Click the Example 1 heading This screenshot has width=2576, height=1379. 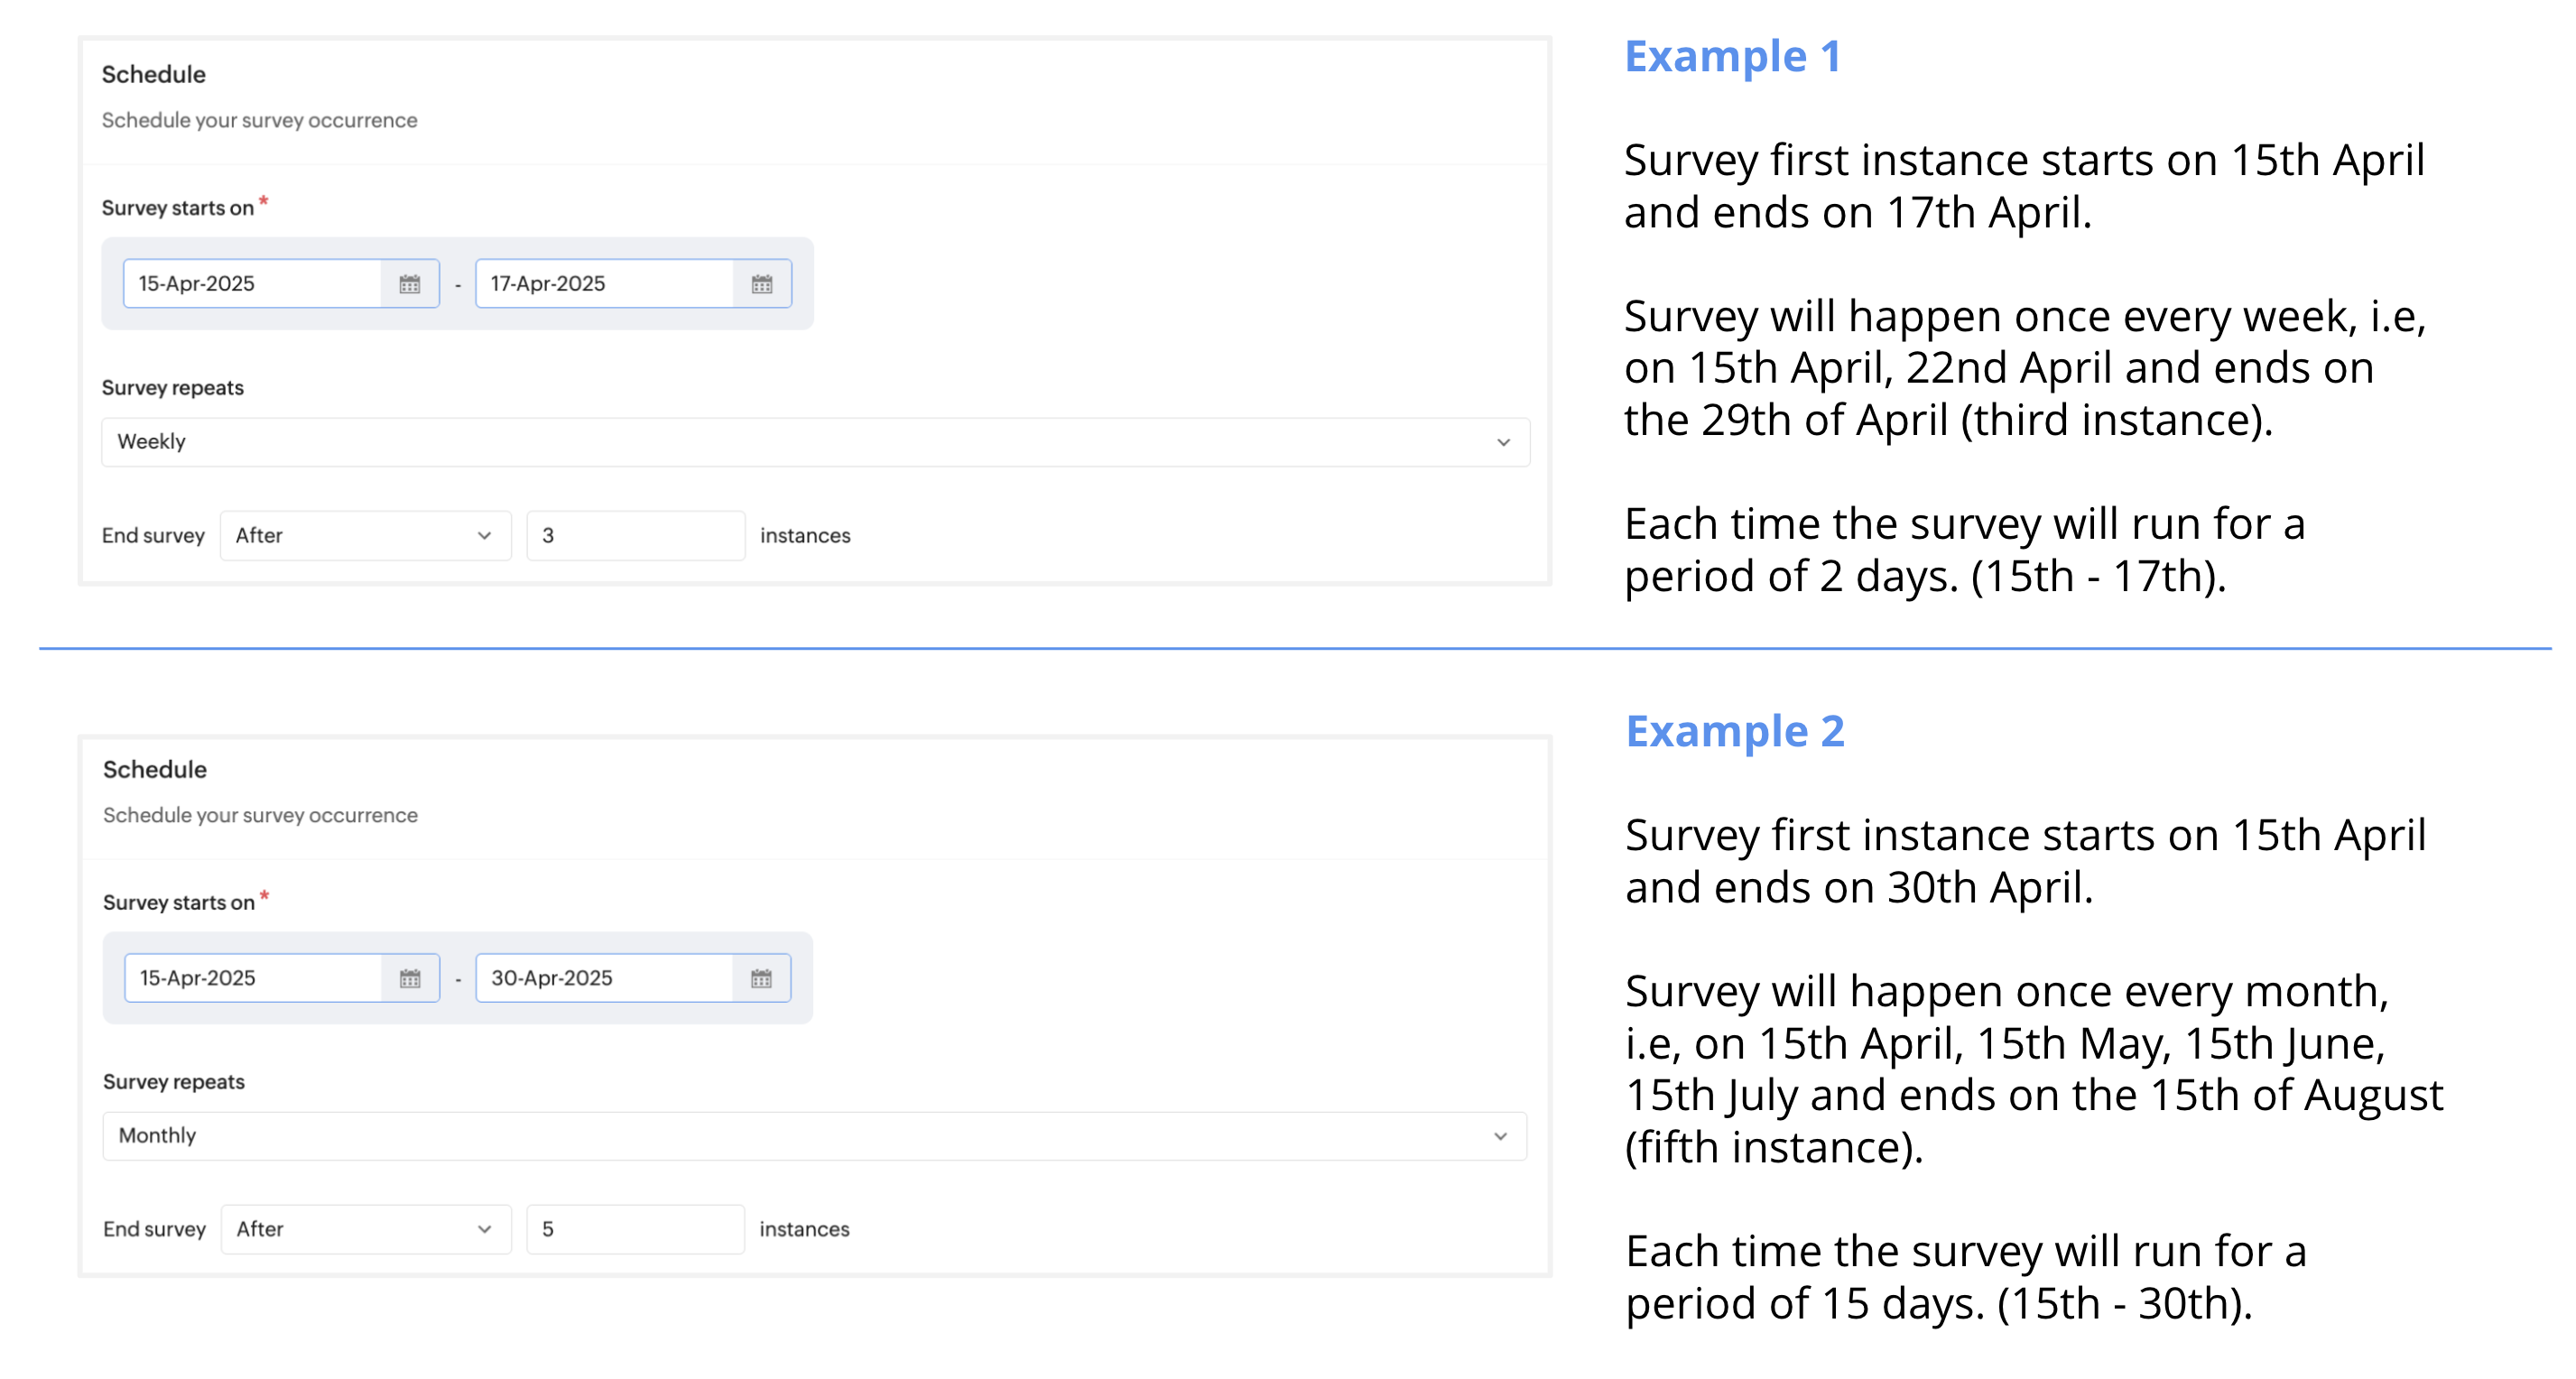(1732, 56)
